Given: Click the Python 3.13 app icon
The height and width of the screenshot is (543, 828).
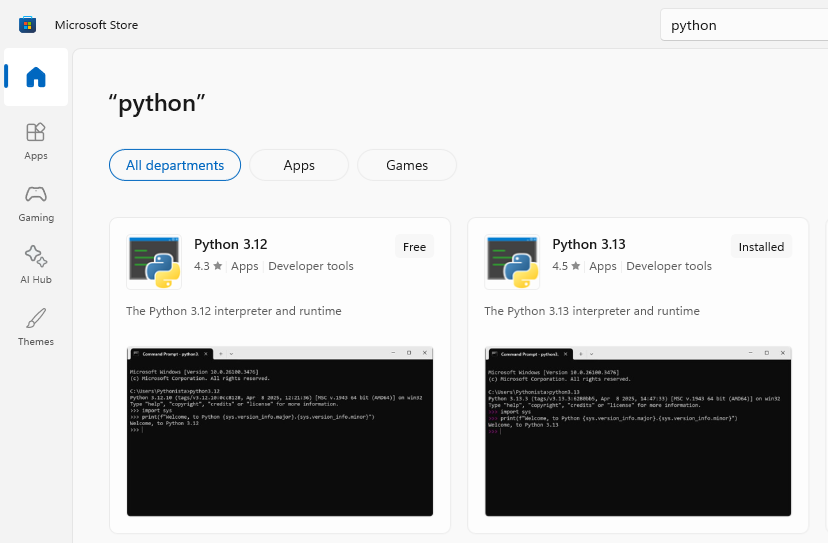Looking at the screenshot, I should coord(512,262).
